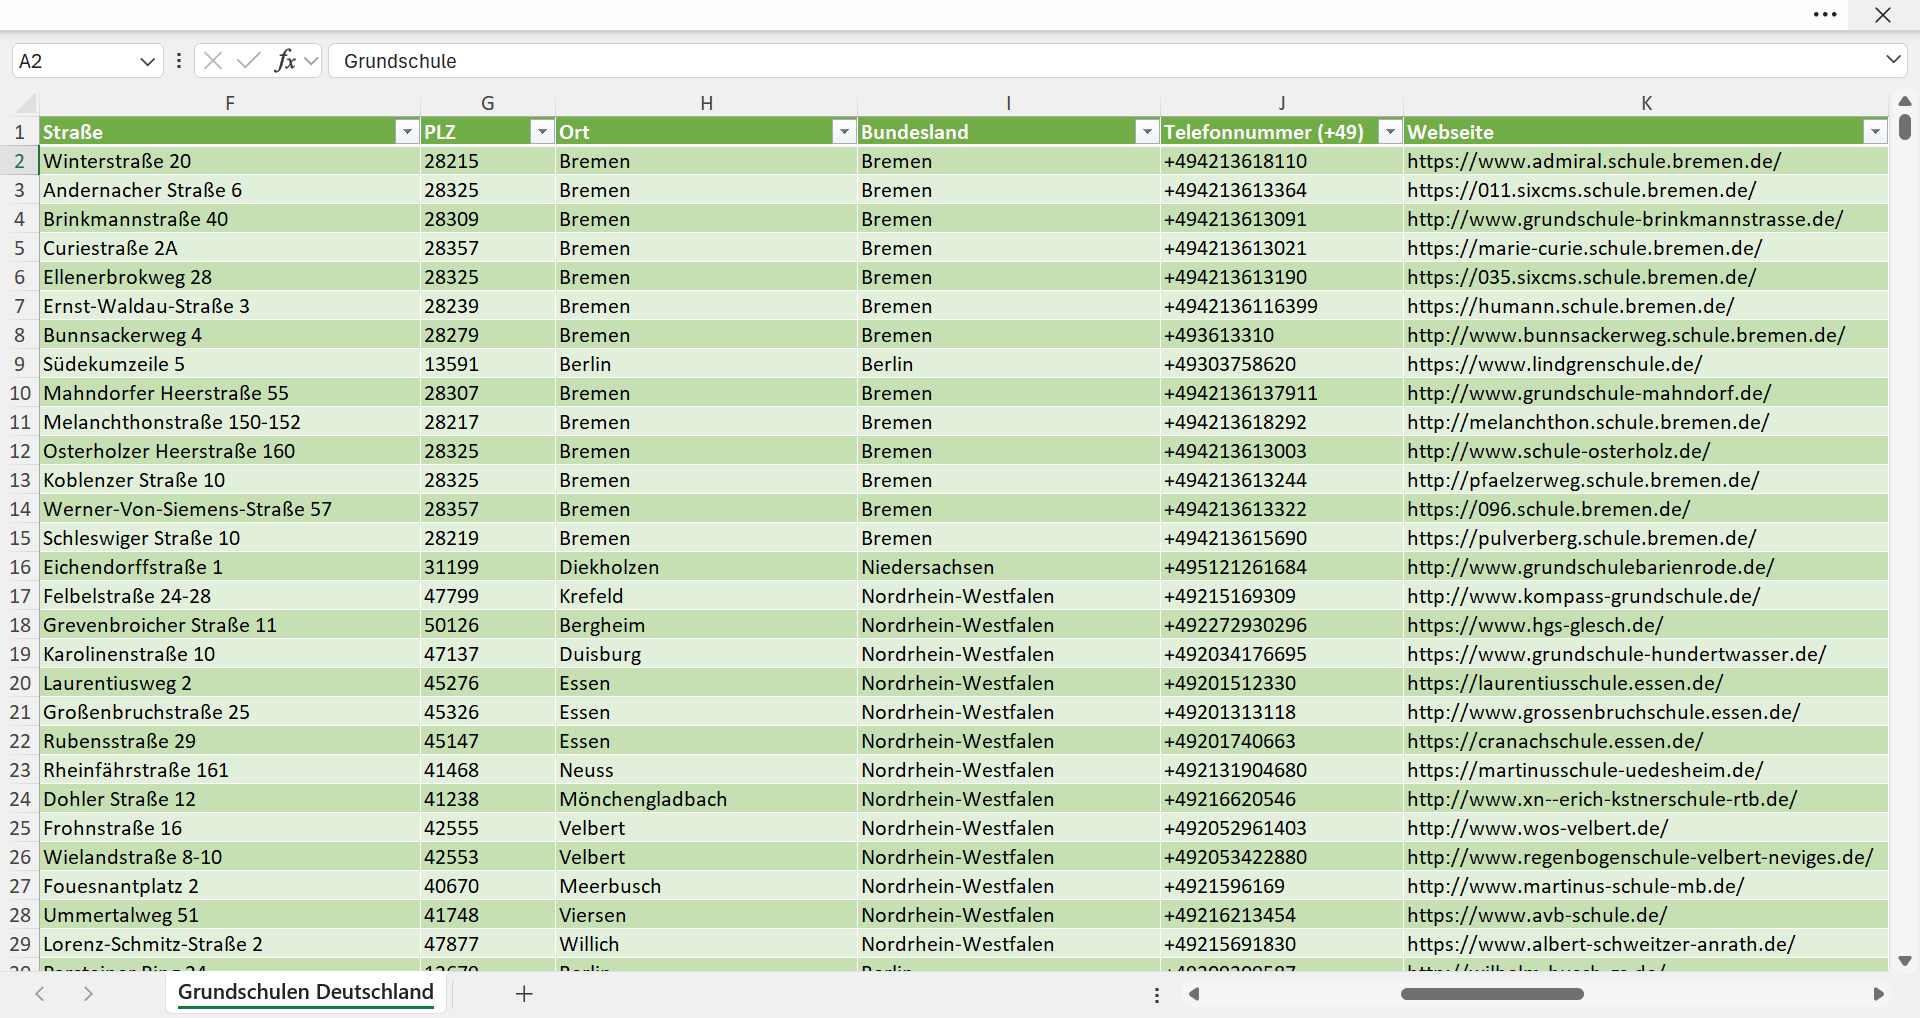
Task: Add a new sheet with the plus icon
Action: tap(524, 993)
